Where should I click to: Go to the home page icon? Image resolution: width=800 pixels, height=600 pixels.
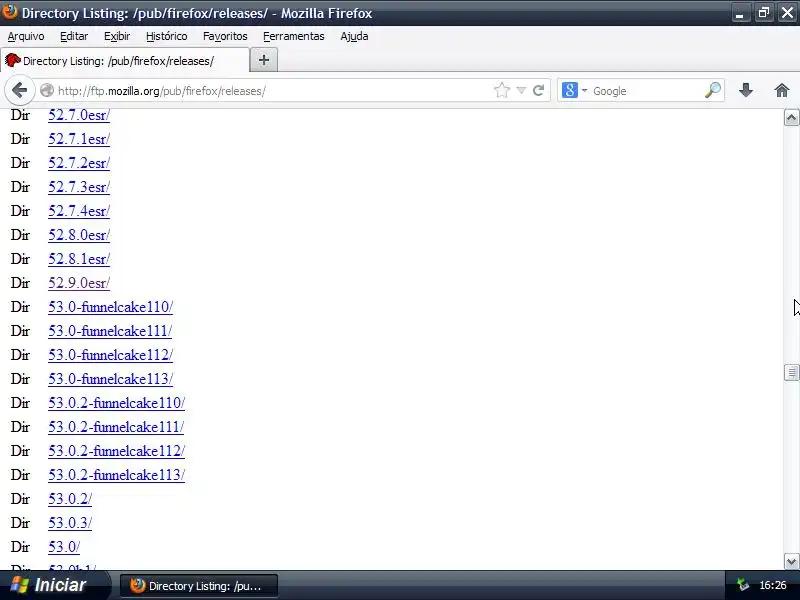coord(782,90)
